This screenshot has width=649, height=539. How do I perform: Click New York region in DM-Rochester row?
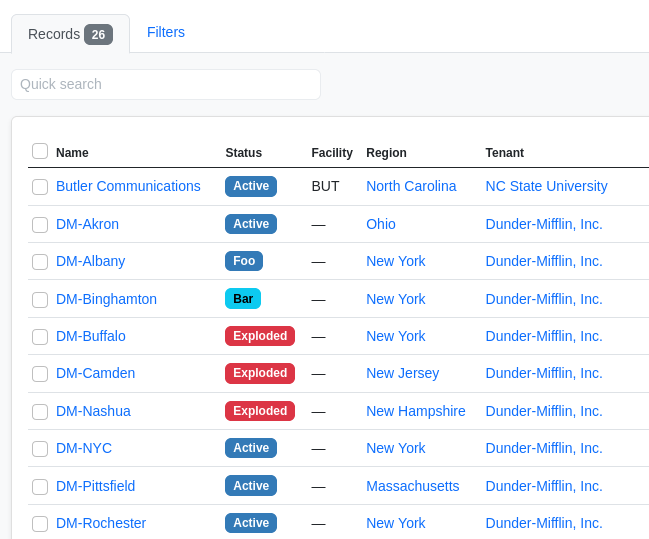[x=396, y=523]
